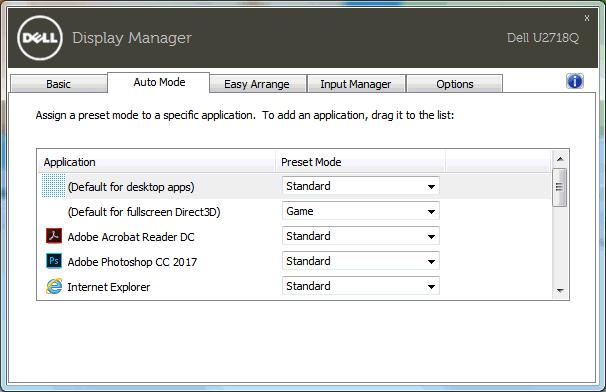The image size is (606, 392).
Task: Expand preset dropdown for Adobe Acrobat Reader DC
Action: pos(361,236)
